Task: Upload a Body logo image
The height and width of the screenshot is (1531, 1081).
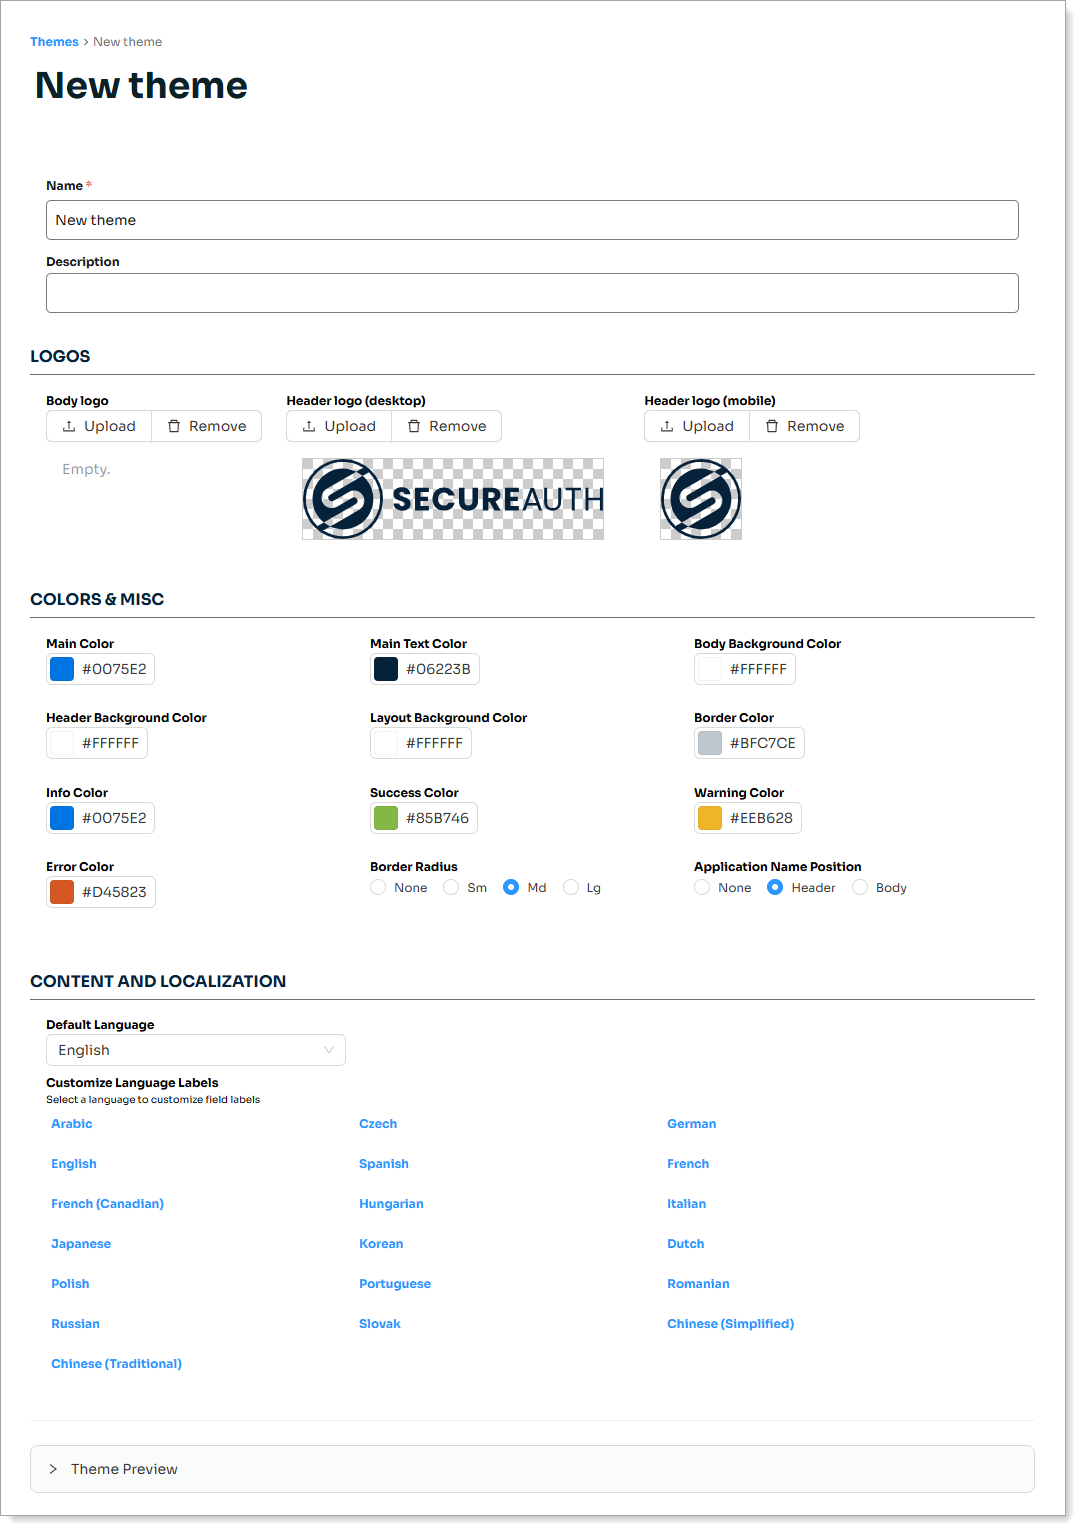Action: pos(97,425)
